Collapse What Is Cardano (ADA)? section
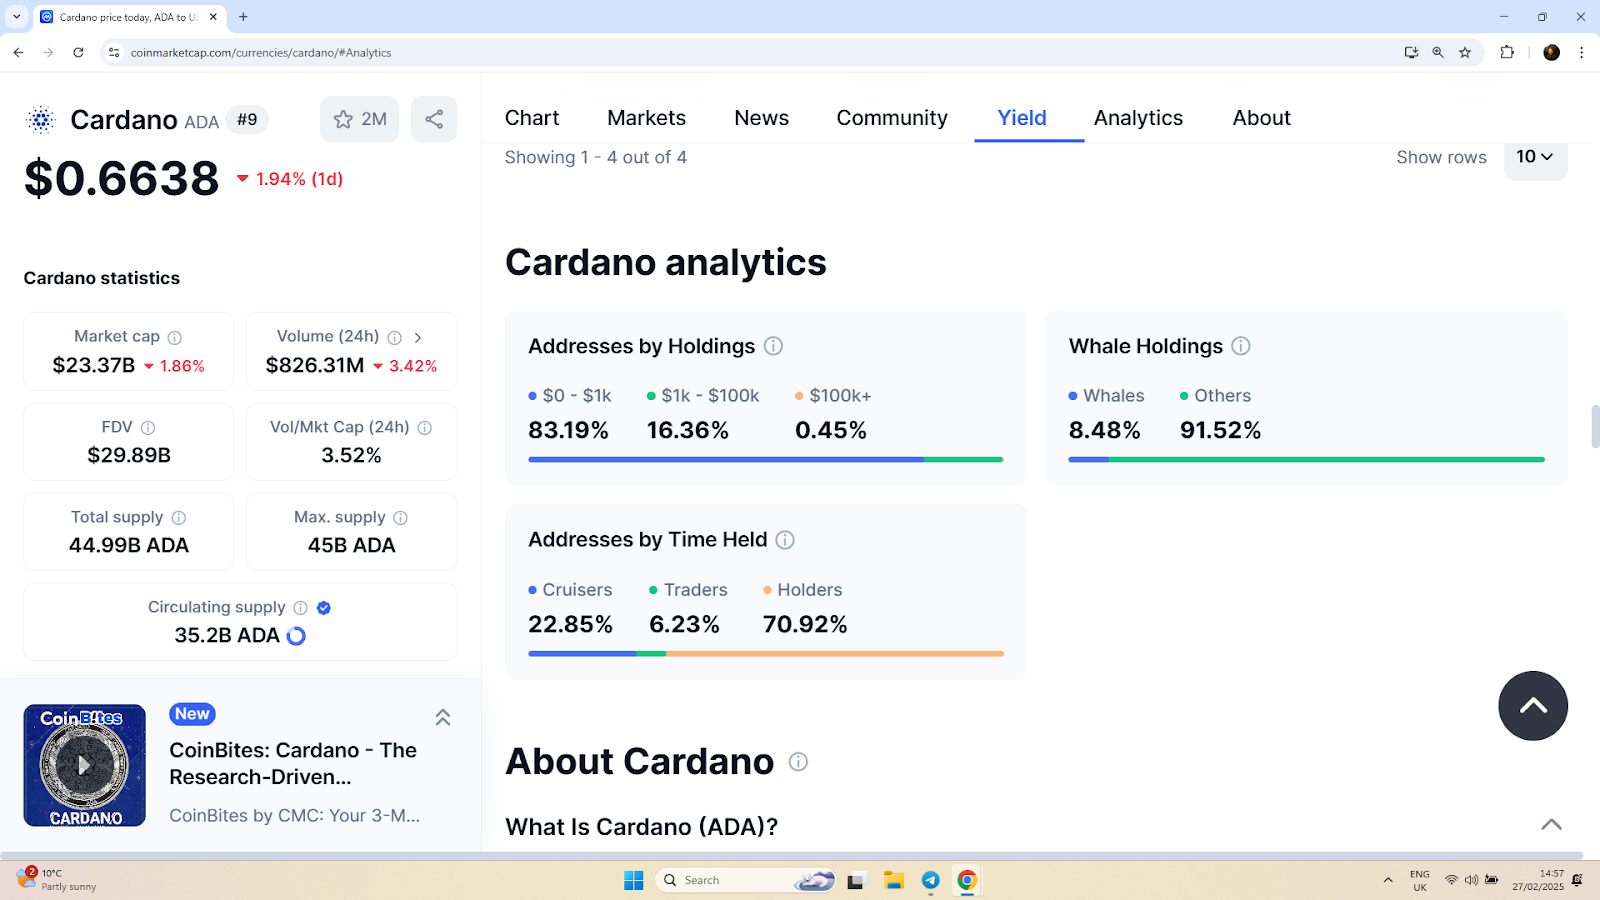This screenshot has height=900, width=1600. [x=1551, y=825]
